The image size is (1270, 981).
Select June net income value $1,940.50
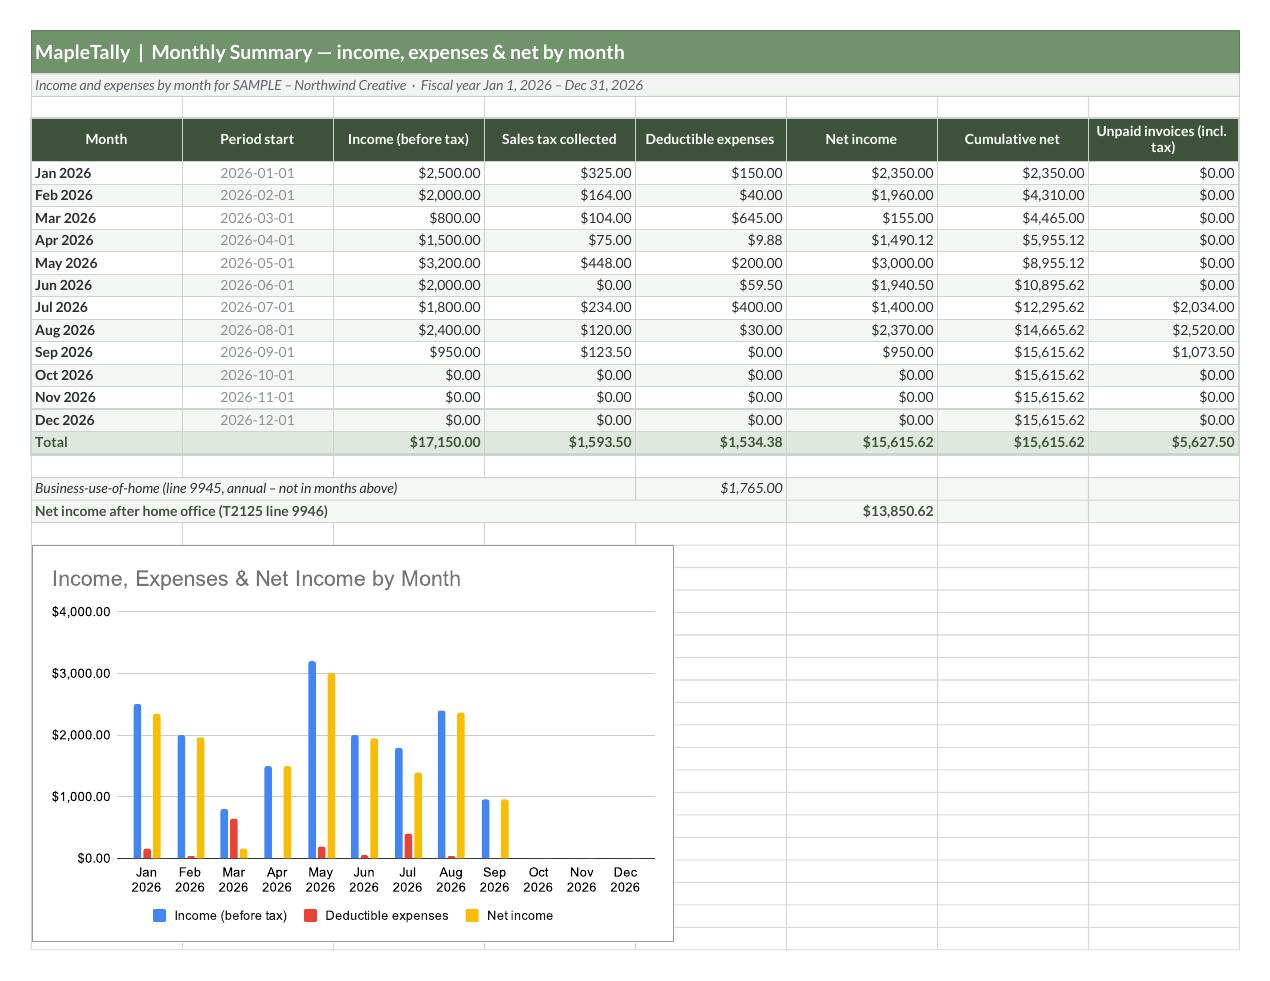tap(862, 285)
